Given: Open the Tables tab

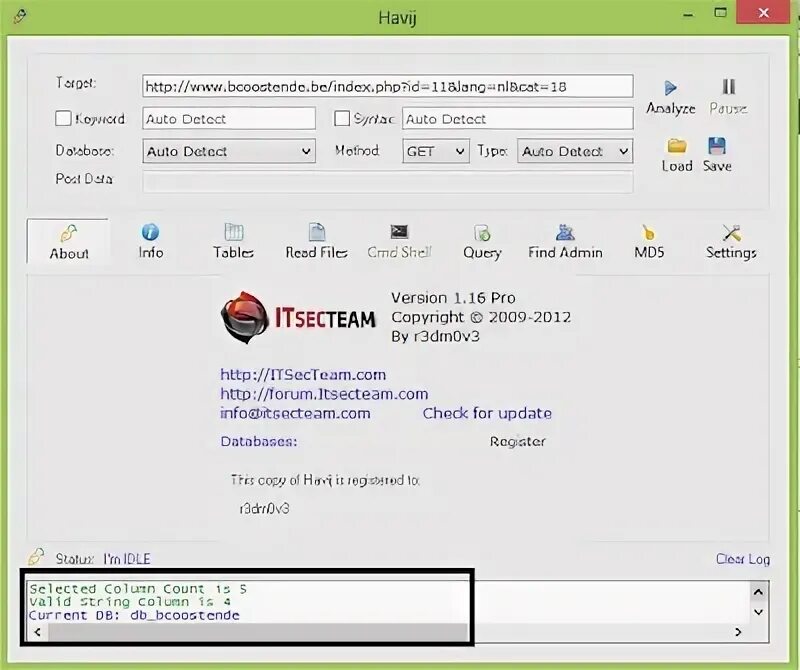Looking at the screenshot, I should 233,242.
